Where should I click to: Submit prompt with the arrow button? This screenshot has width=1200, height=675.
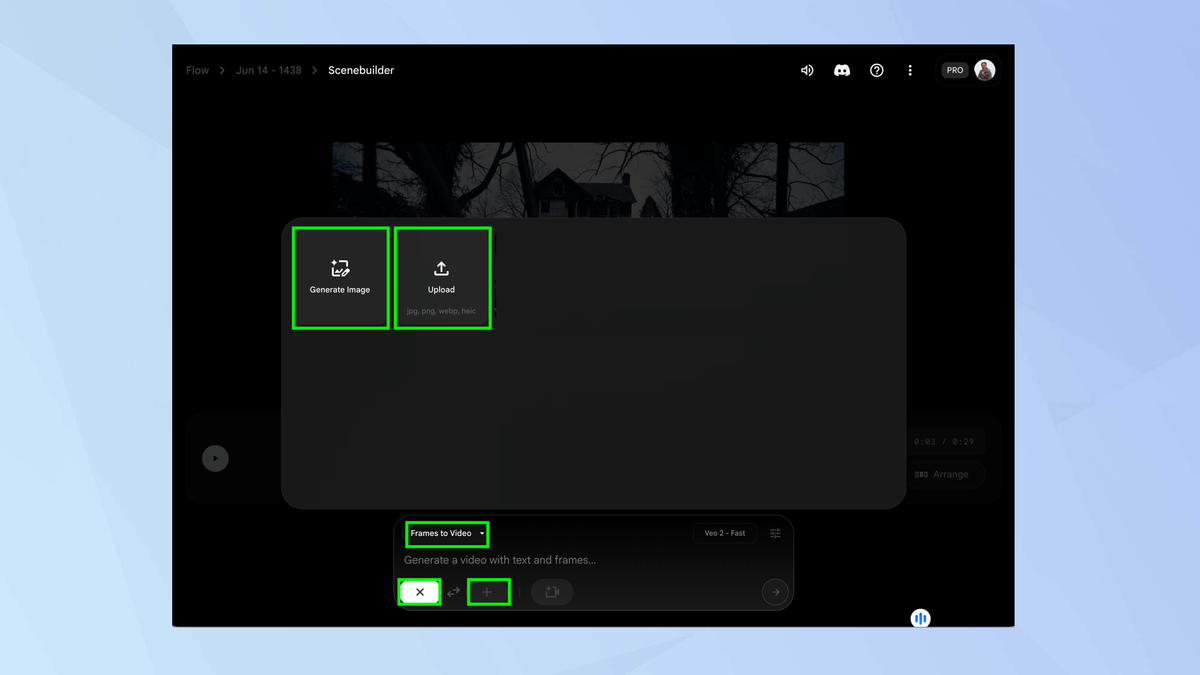coord(775,592)
